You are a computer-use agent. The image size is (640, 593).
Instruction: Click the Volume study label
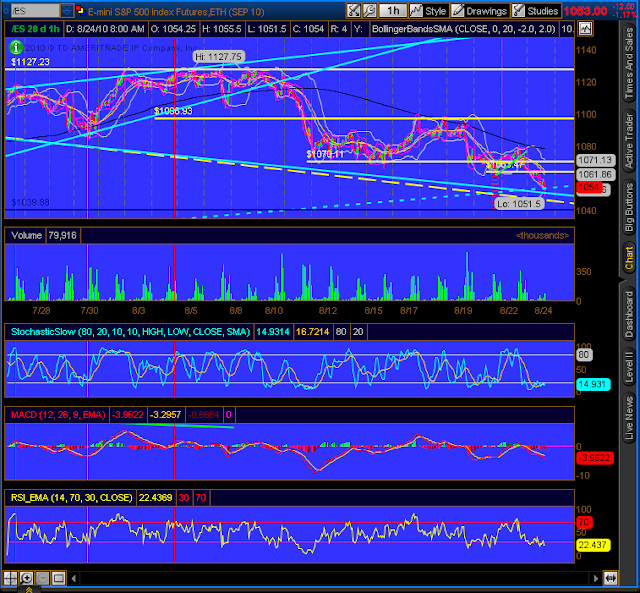26,235
